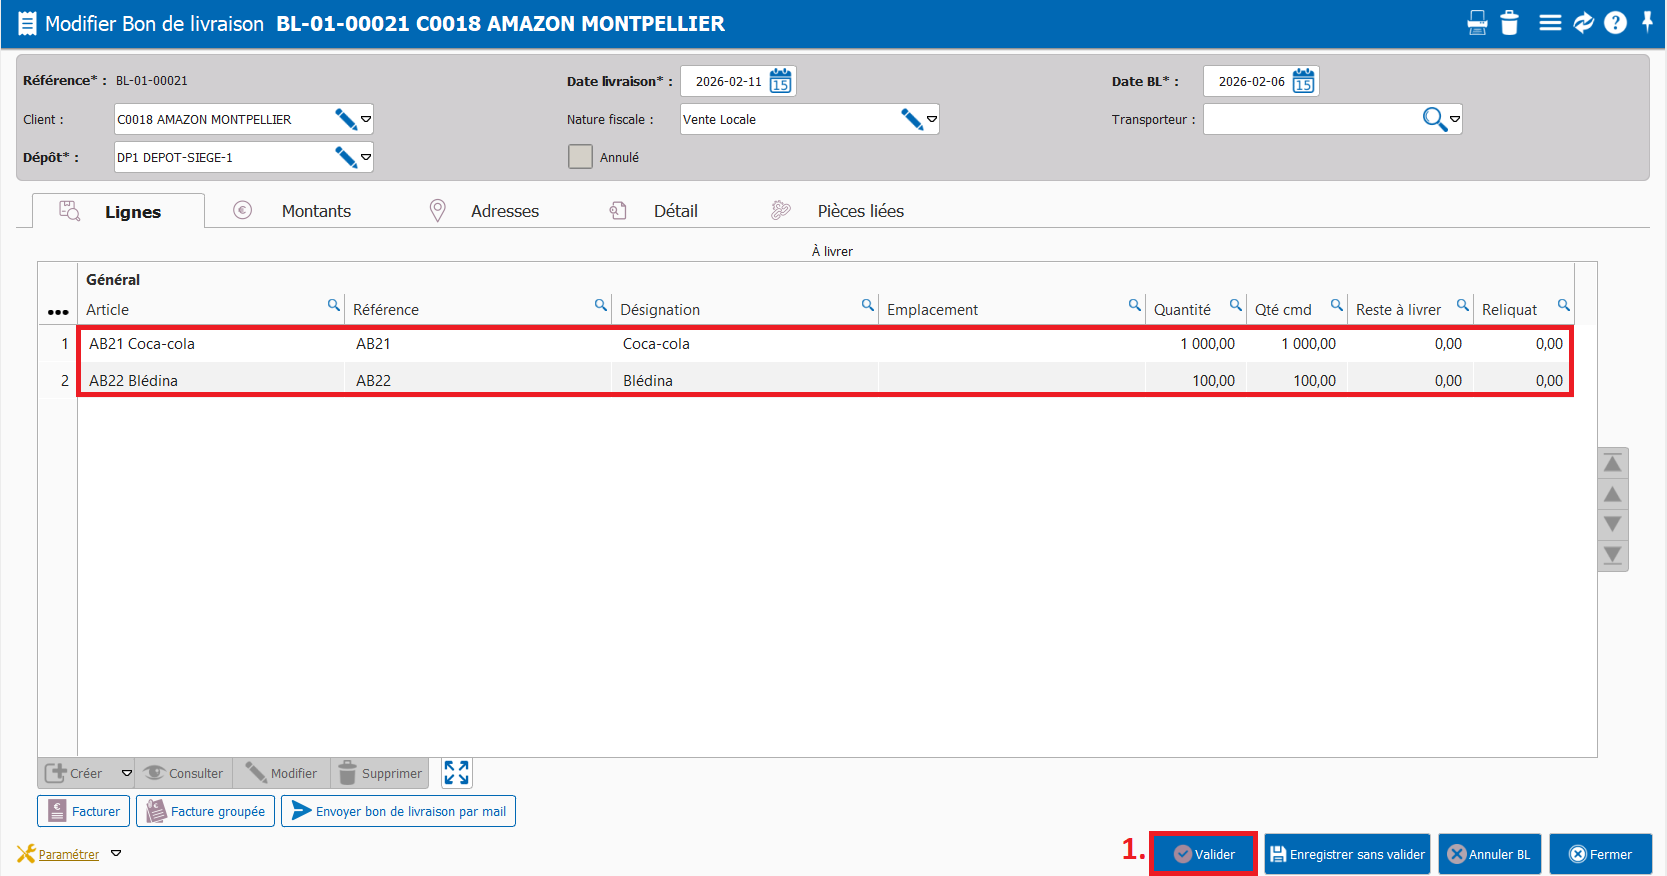Toggle the Annulé checkbox

580,157
